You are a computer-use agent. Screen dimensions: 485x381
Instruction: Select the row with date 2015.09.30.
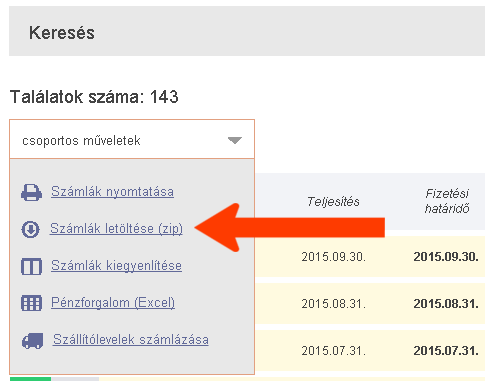tap(370, 257)
